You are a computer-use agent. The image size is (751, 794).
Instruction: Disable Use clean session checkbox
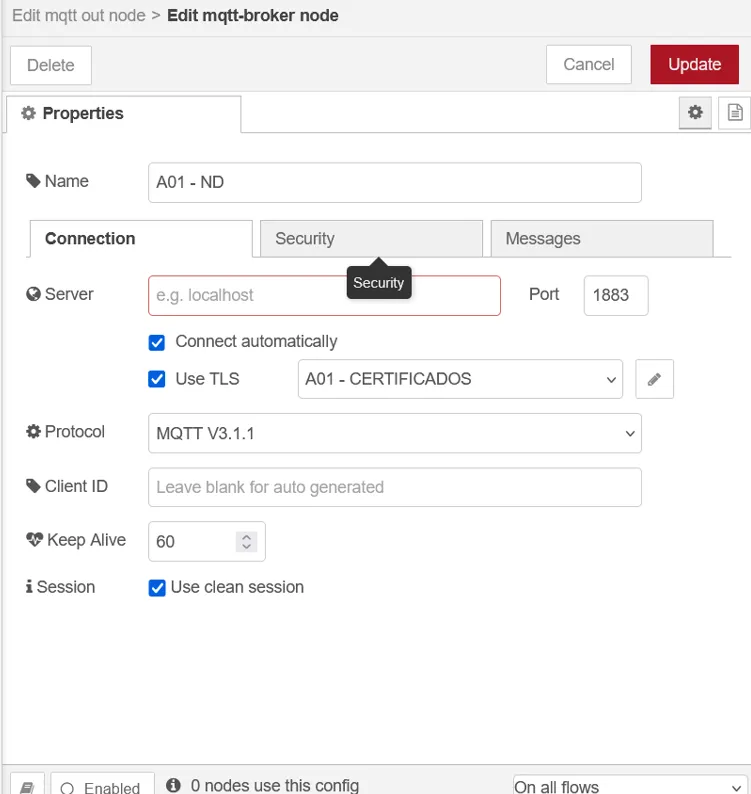click(x=157, y=588)
